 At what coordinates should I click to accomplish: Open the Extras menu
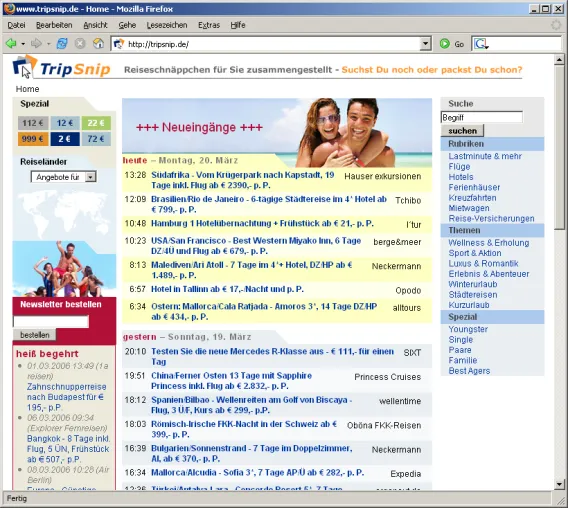click(209, 25)
